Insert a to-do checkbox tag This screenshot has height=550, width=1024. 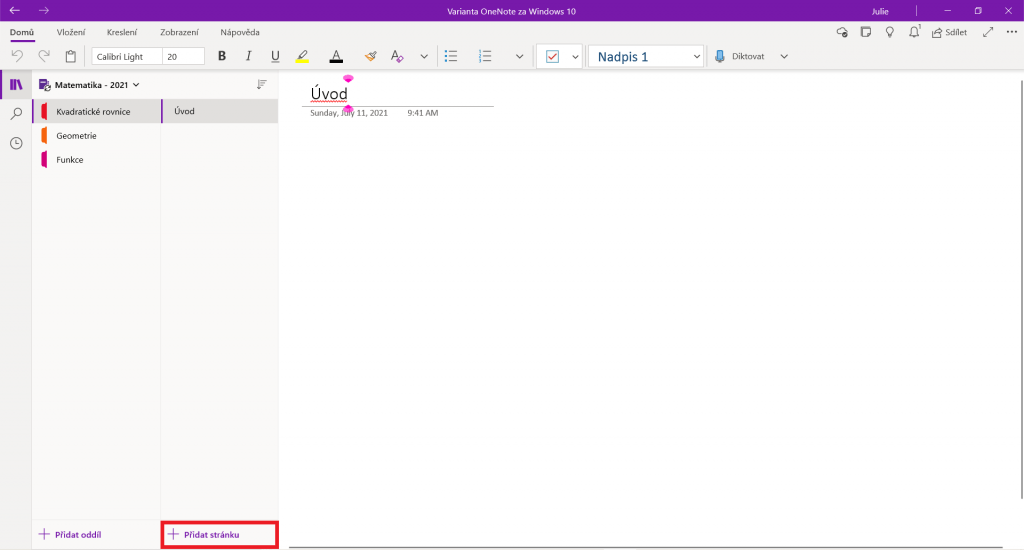point(552,57)
